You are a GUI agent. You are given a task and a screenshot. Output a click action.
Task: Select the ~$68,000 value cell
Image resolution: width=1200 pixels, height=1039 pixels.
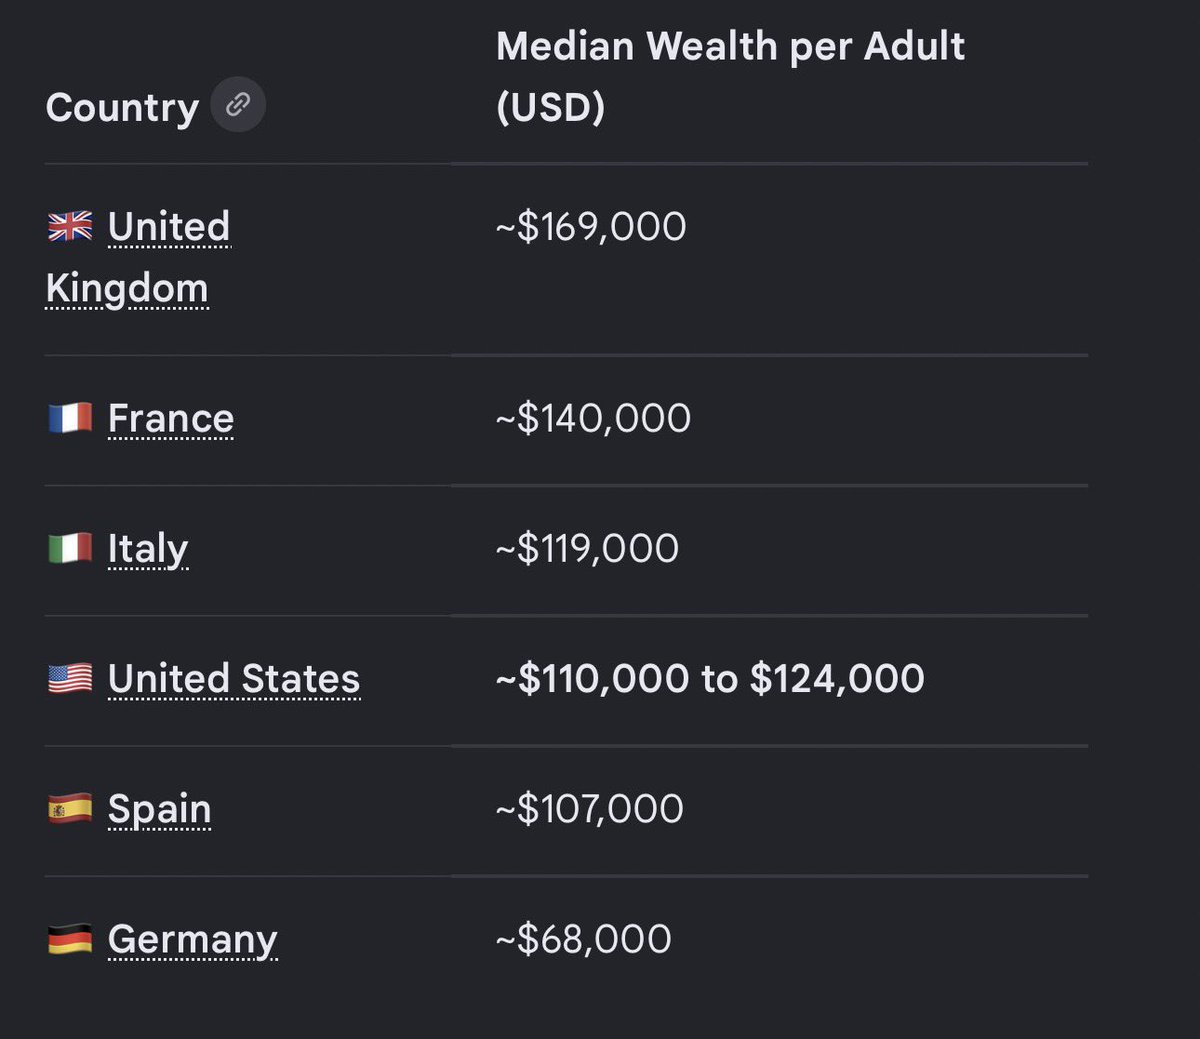584,939
